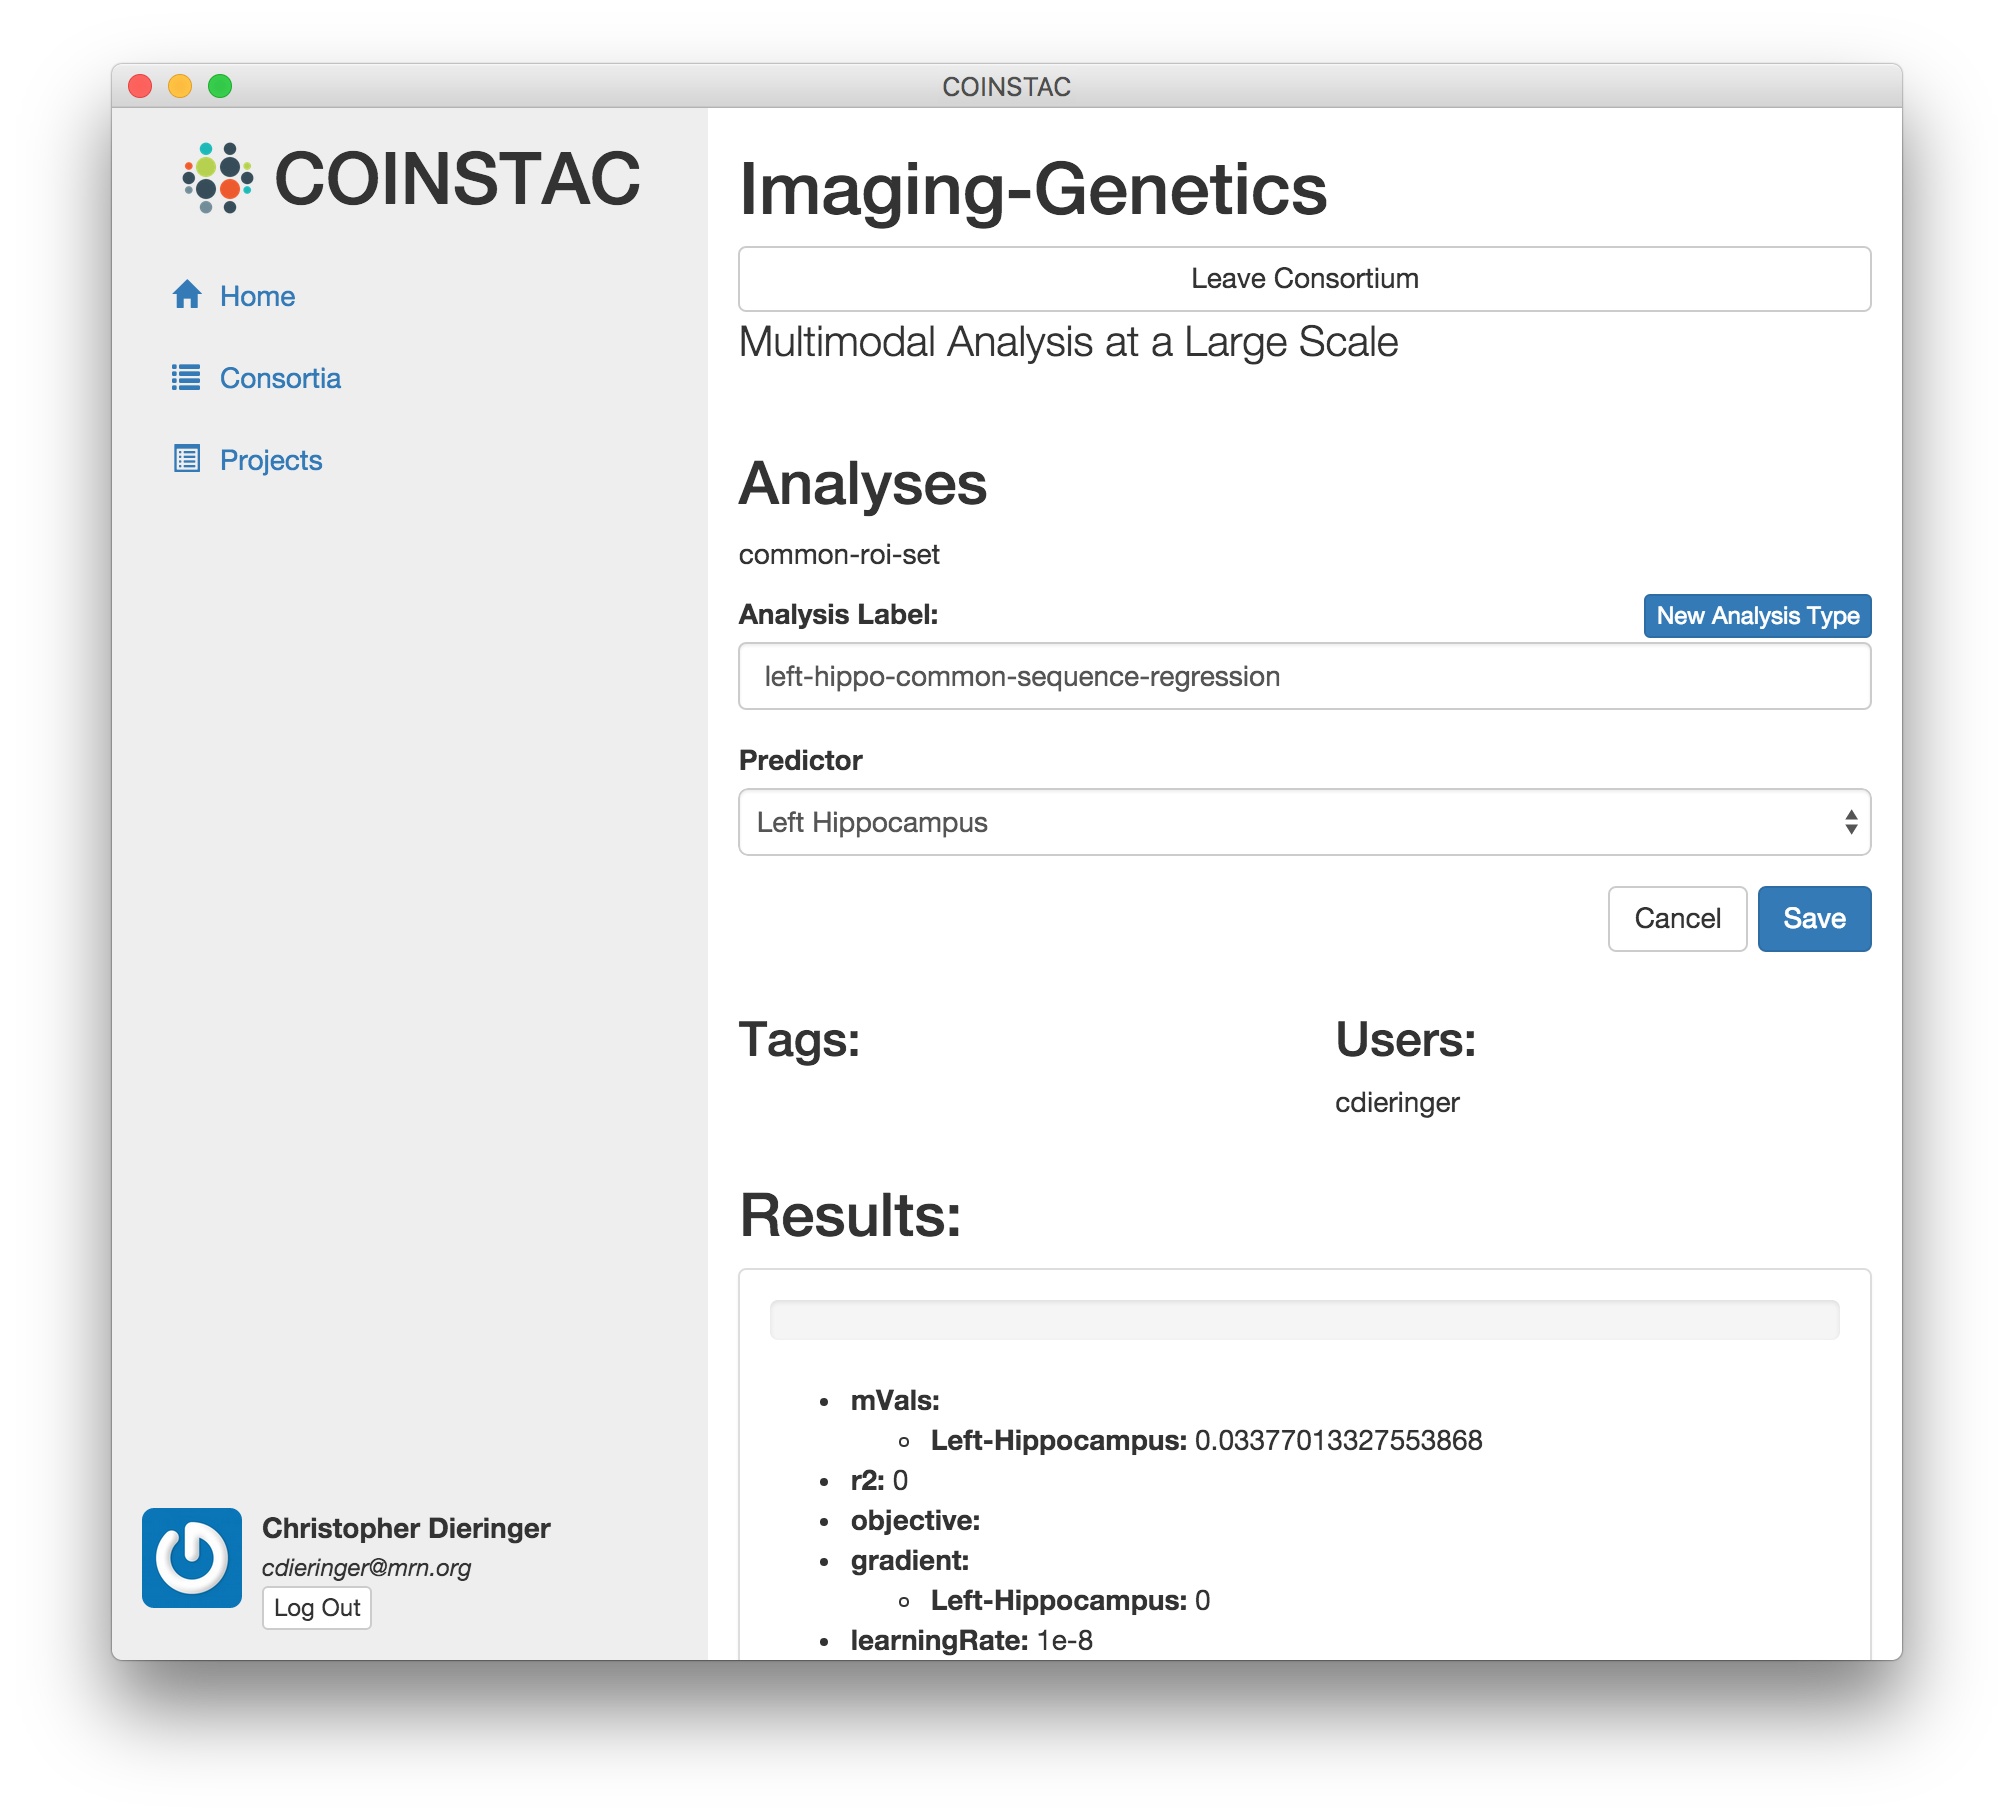The image size is (2014, 1820).
Task: Open the Projects page link
Action: [271, 460]
